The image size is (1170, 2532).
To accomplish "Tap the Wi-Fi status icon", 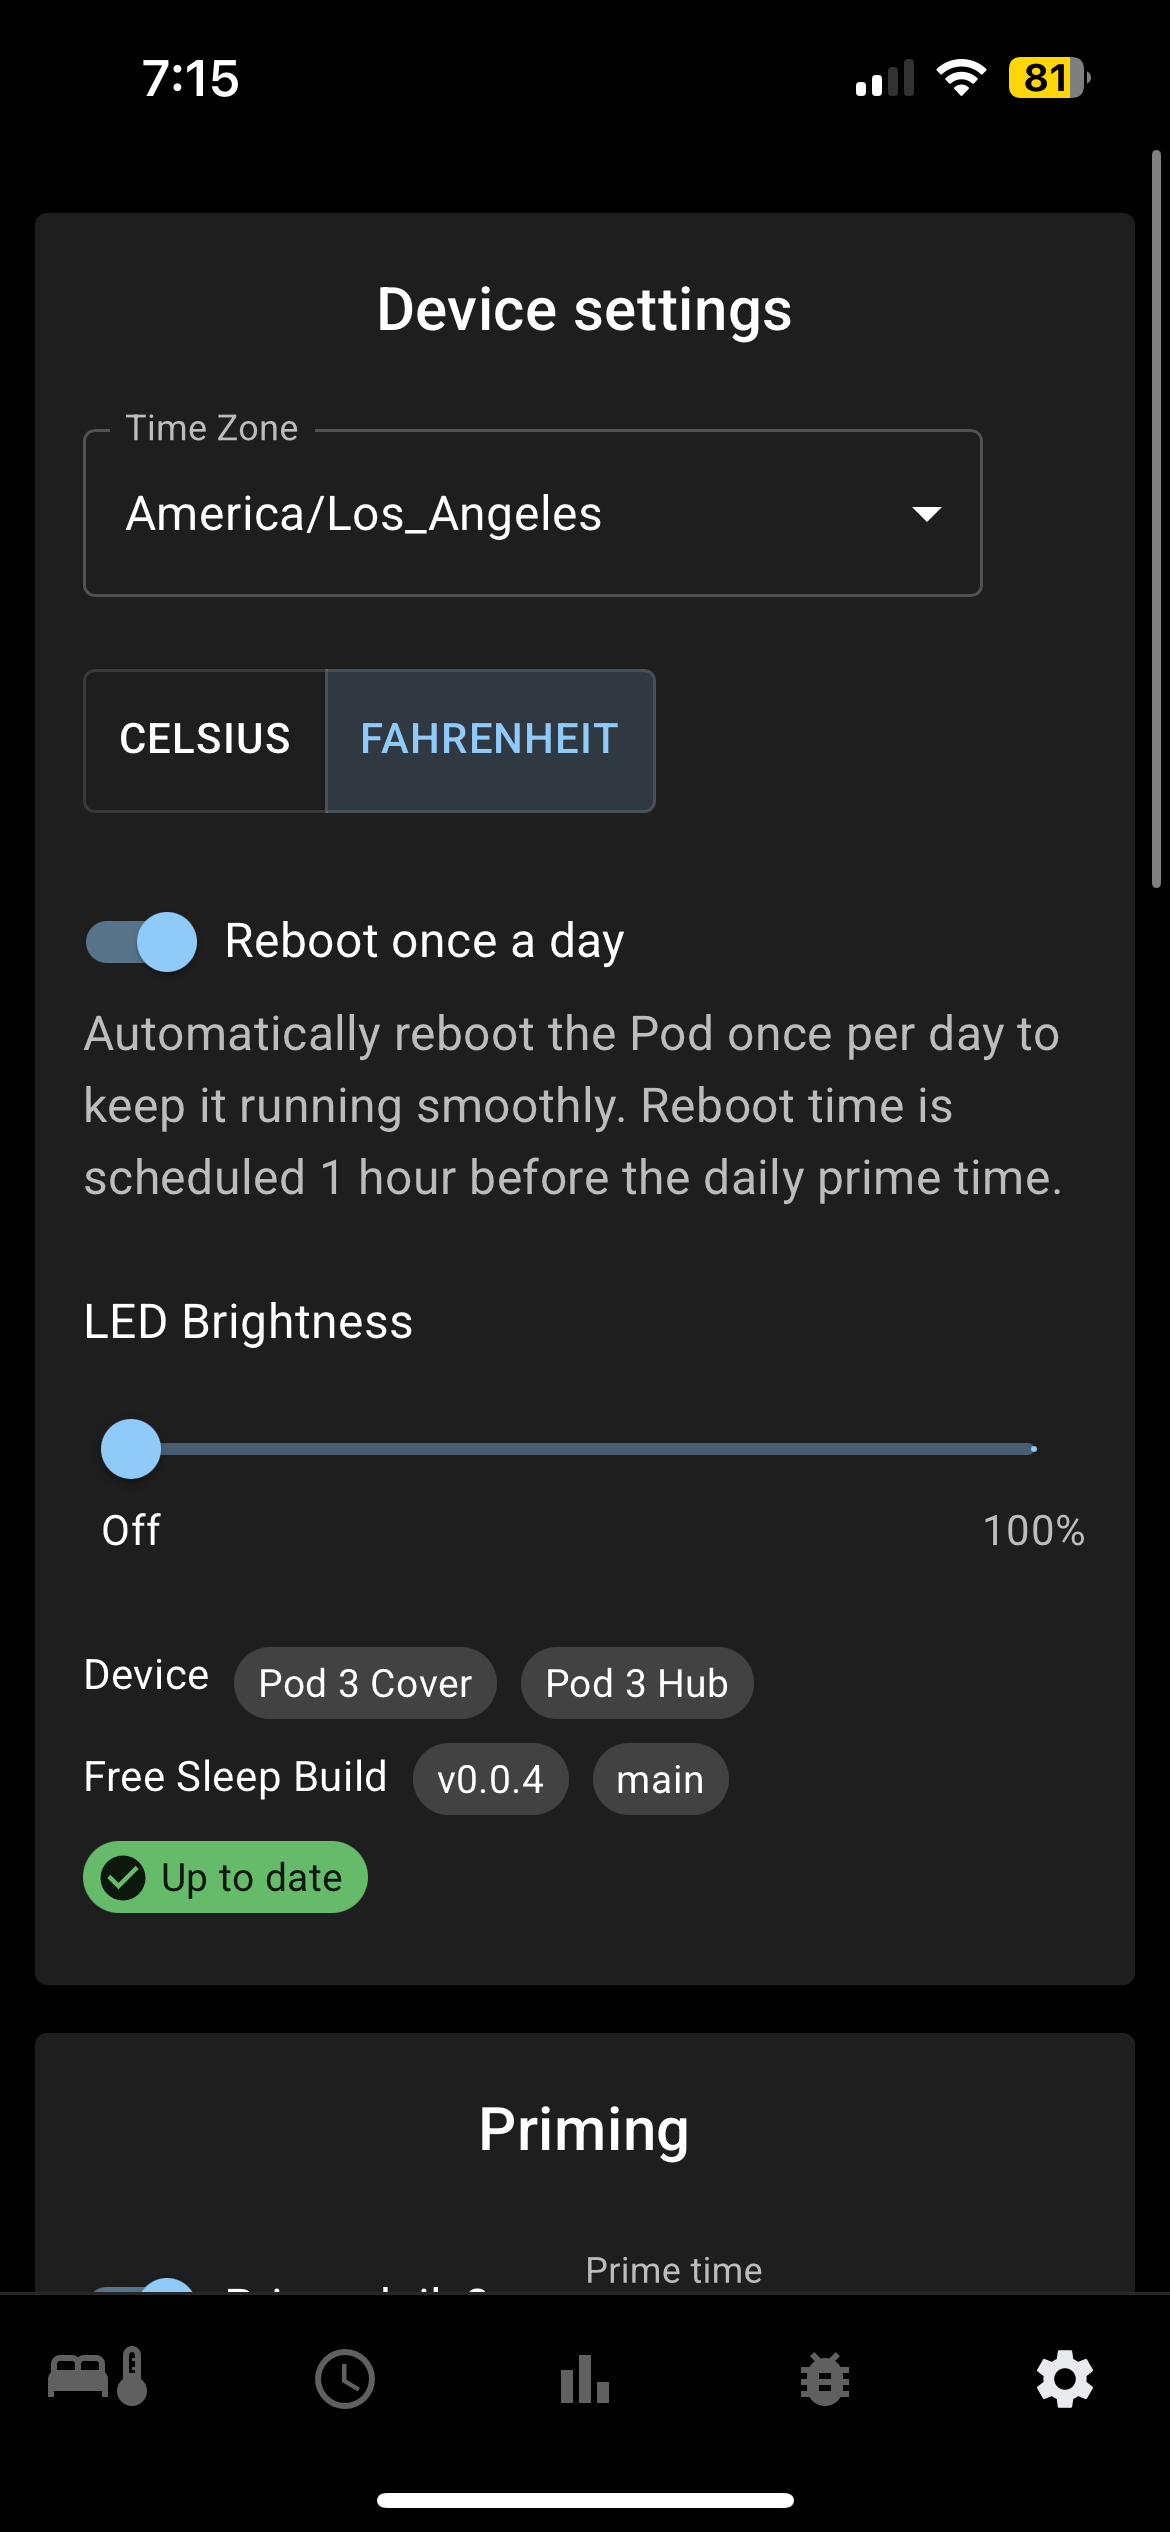I will (961, 77).
